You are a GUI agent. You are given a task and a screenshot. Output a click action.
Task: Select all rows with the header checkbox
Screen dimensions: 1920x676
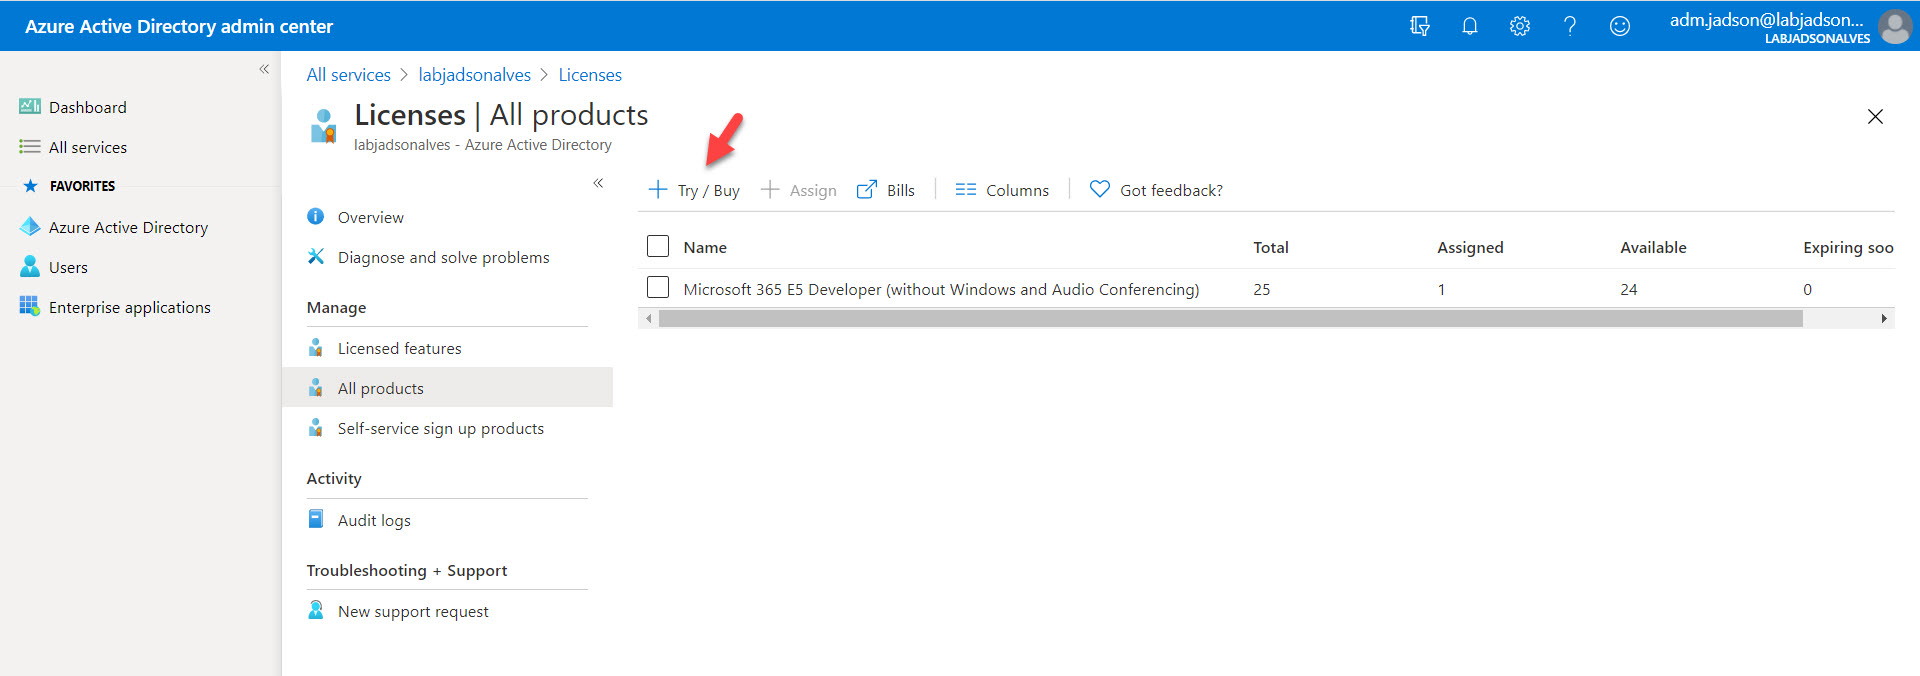[x=658, y=246]
